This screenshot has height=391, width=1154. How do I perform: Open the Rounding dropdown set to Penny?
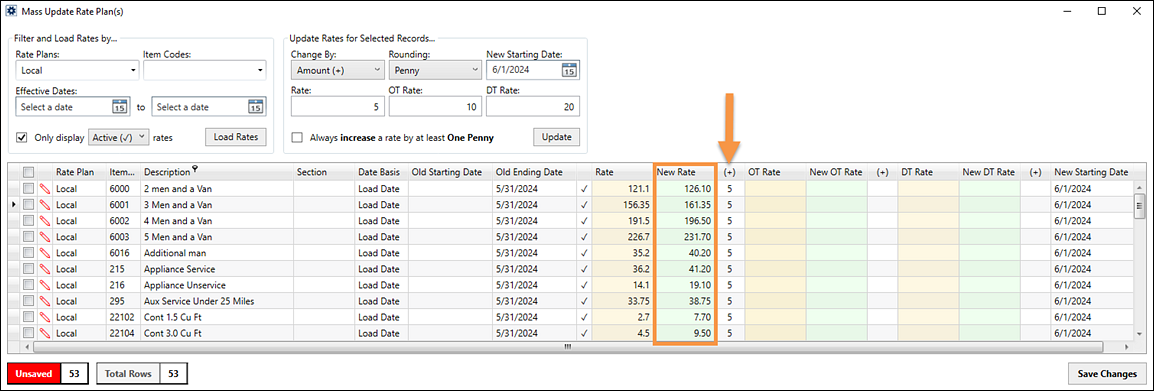[435, 71]
